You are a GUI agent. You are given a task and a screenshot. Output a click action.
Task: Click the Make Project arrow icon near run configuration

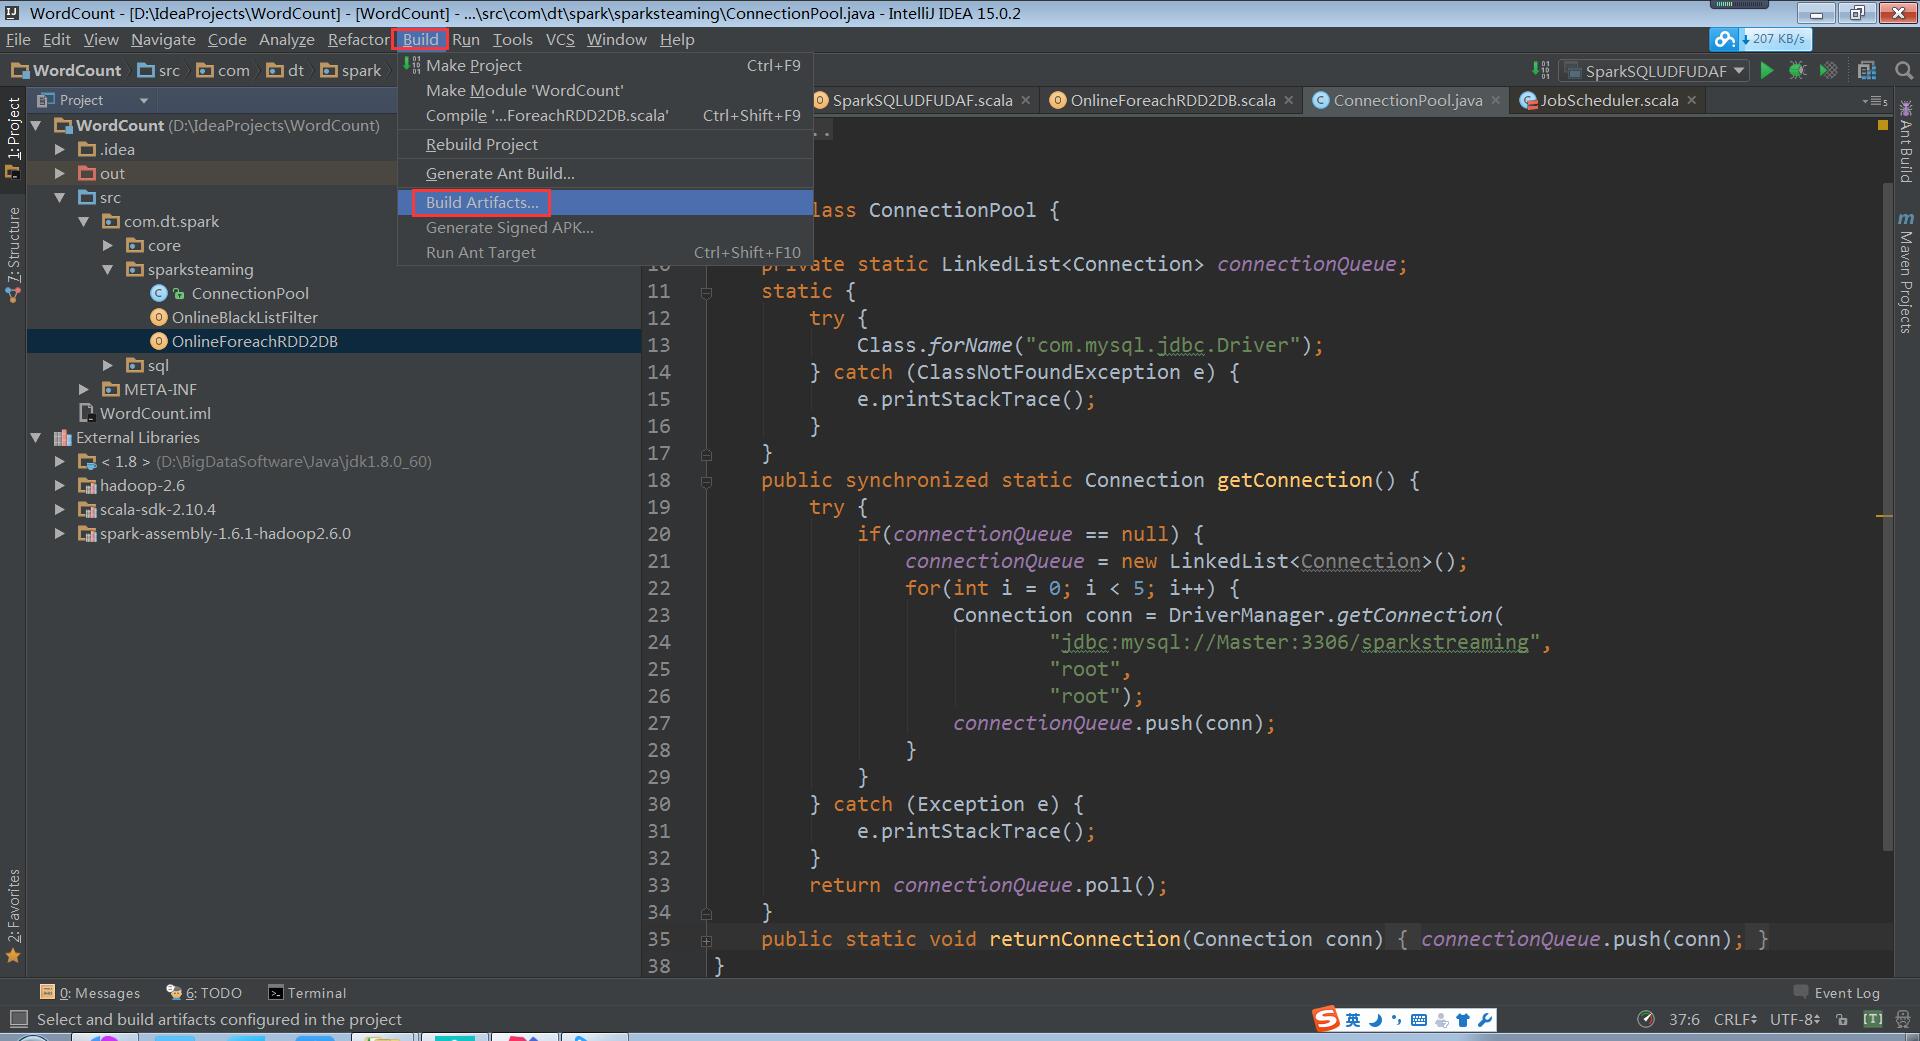point(1541,70)
